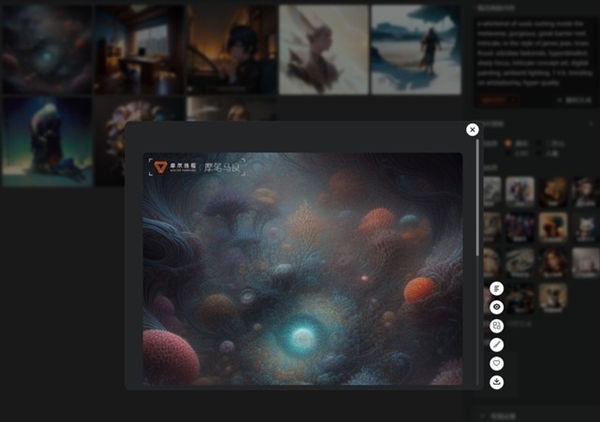Click the eye view icon beside preview

pyautogui.click(x=497, y=307)
